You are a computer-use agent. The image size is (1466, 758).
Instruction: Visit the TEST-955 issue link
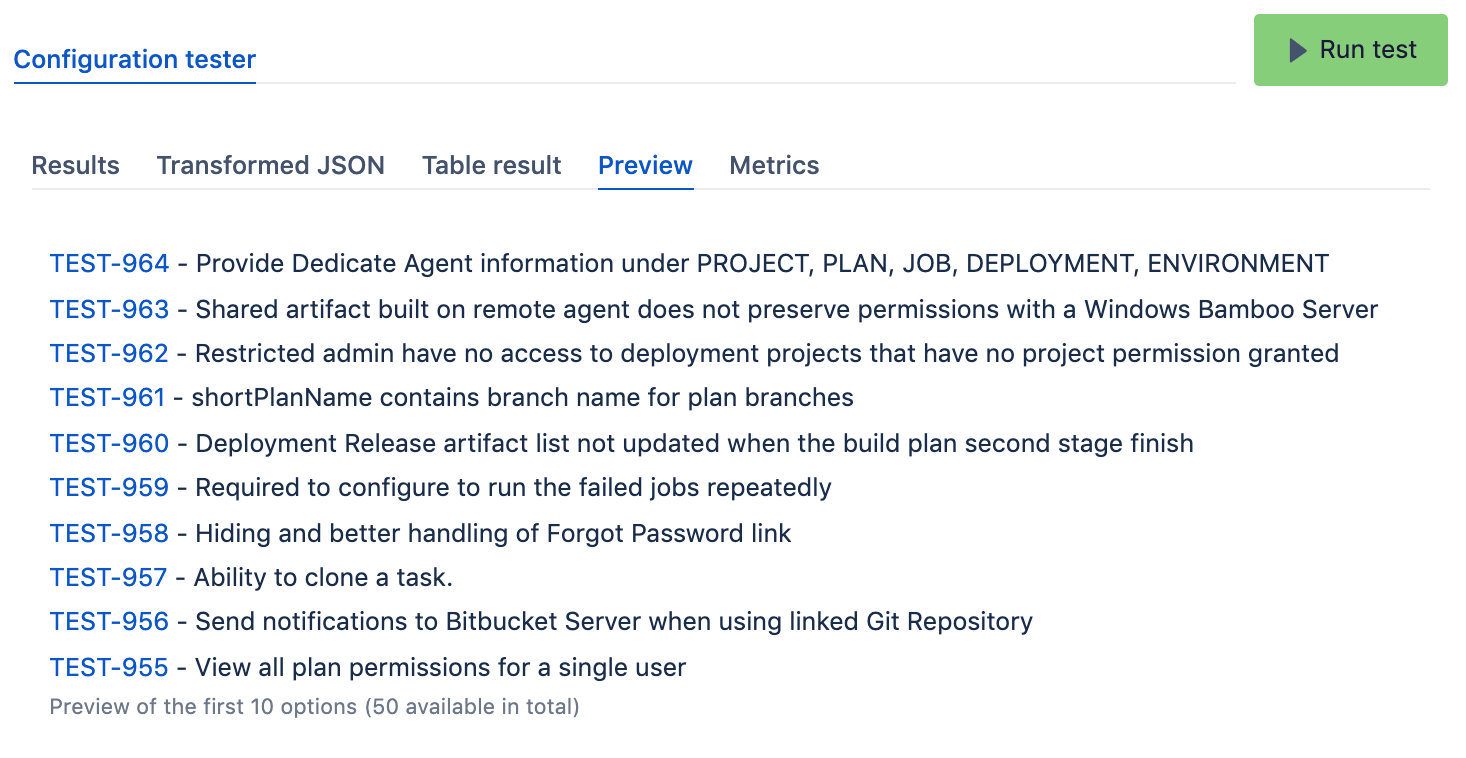click(x=109, y=667)
